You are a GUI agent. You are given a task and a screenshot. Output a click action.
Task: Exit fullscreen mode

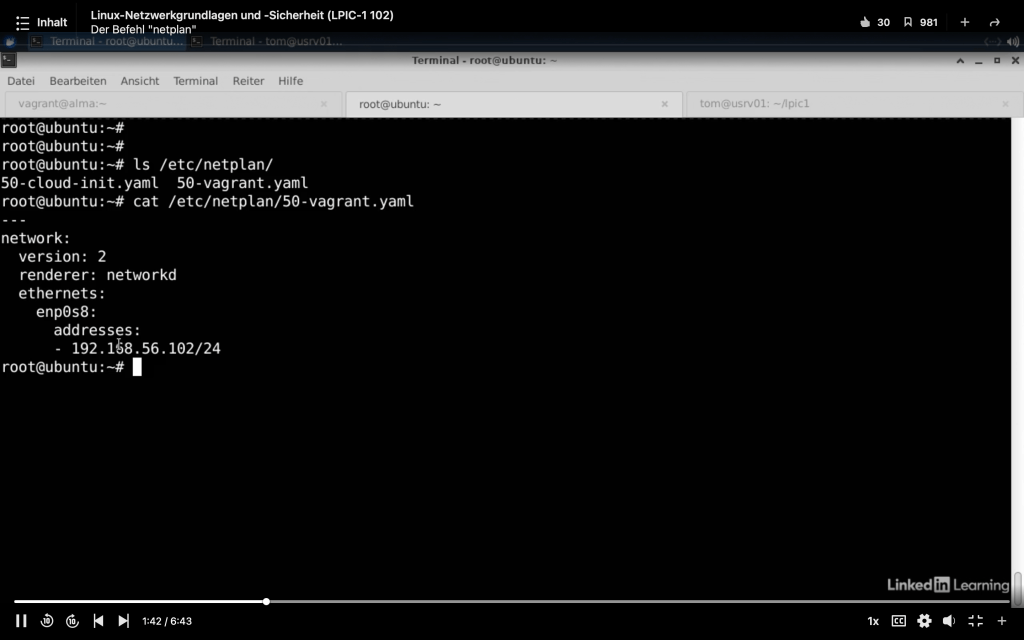975,621
